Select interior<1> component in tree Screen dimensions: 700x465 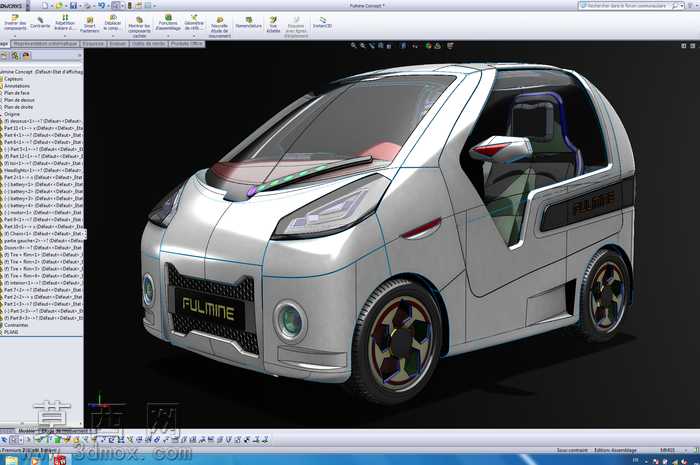tap(42, 283)
